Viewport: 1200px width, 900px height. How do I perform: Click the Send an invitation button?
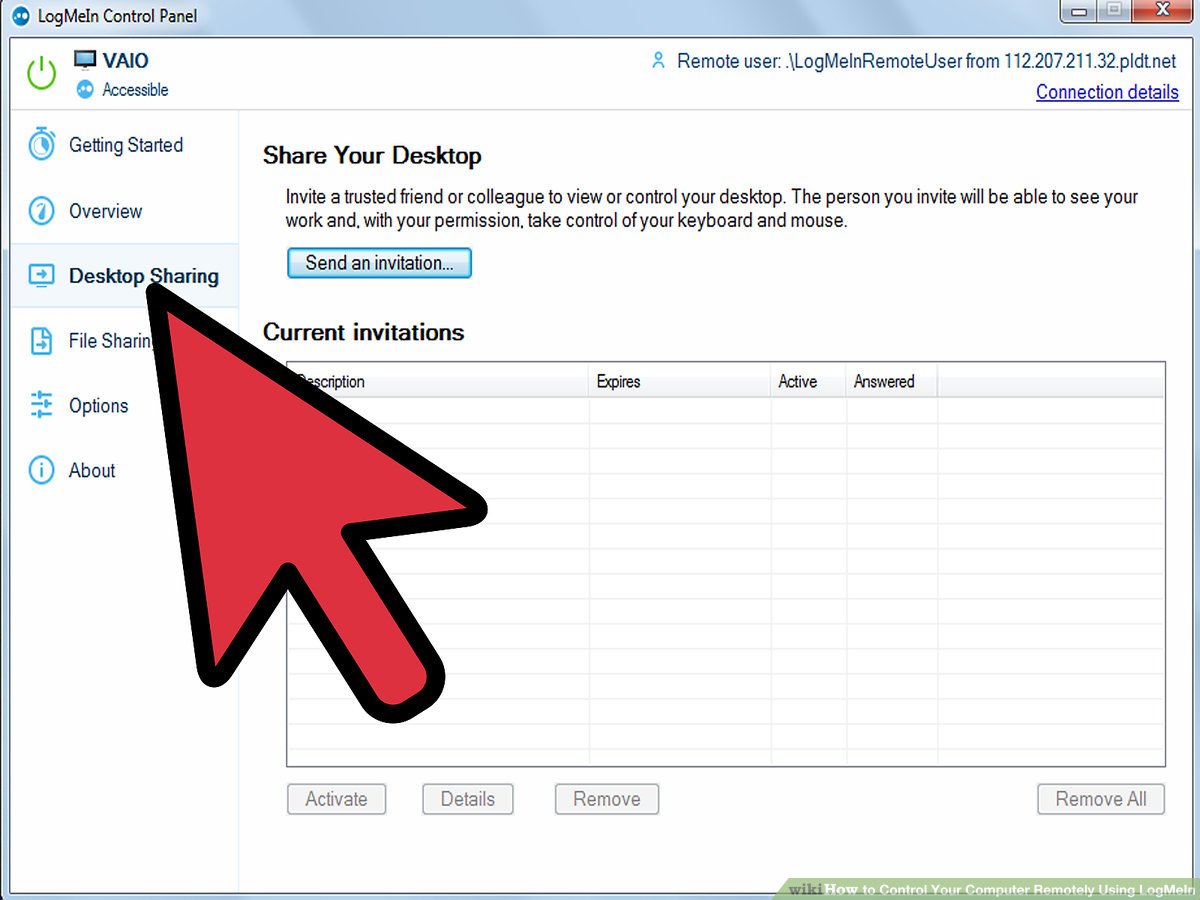click(x=379, y=263)
